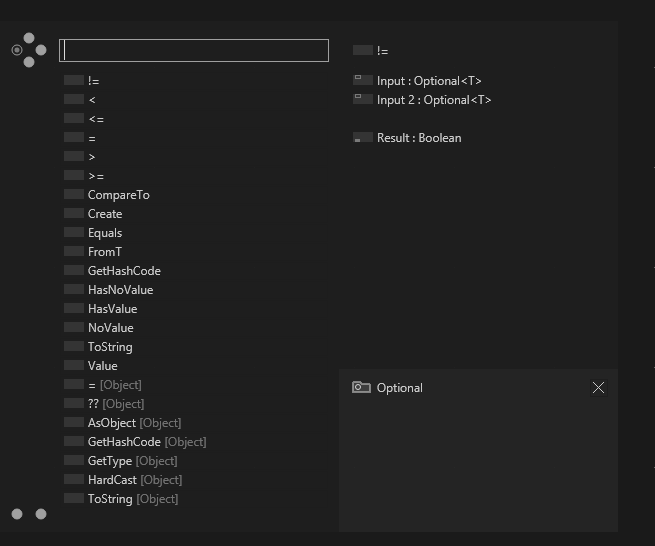This screenshot has height=546, width=655.
Task: Select the CompareTo entry
Action: [x=118, y=195]
